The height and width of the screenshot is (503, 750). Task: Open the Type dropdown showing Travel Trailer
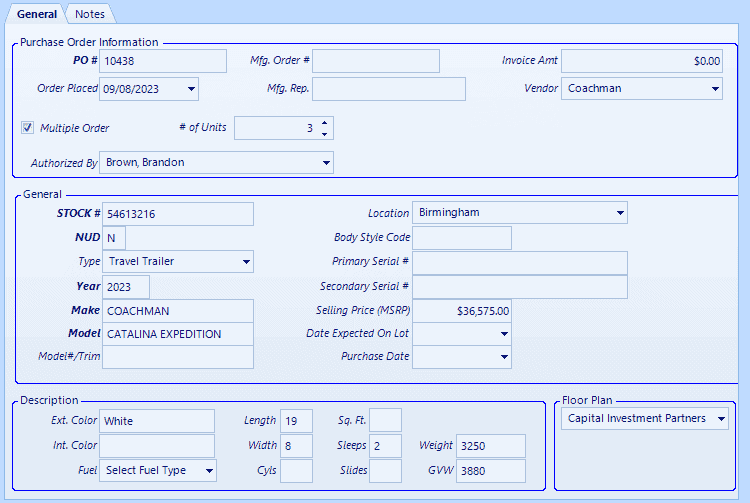point(246,262)
